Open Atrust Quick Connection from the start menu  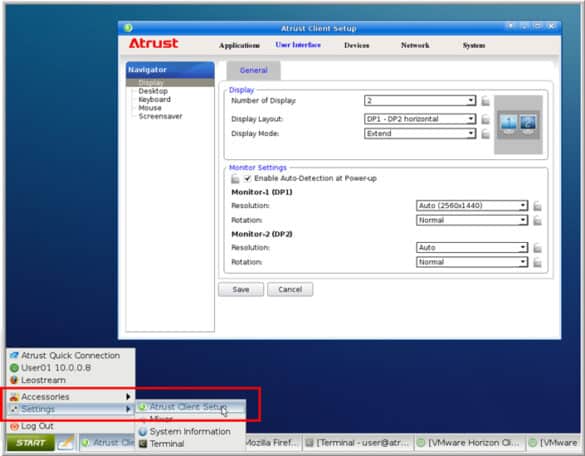(x=70, y=355)
